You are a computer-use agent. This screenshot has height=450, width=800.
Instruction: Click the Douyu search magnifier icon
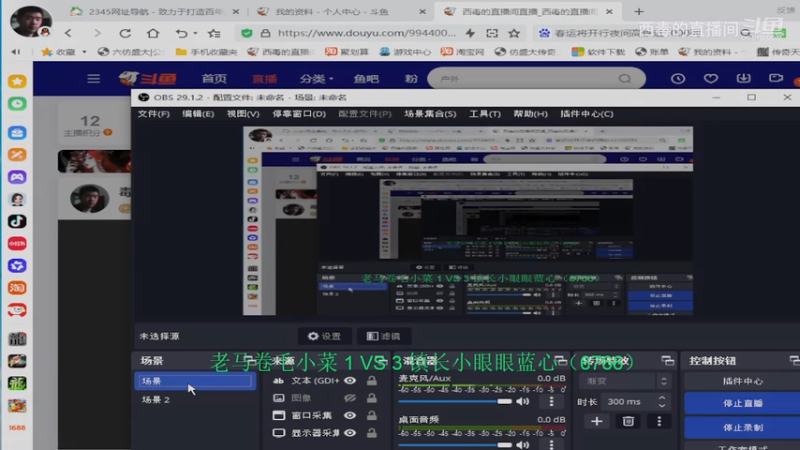coord(625,79)
